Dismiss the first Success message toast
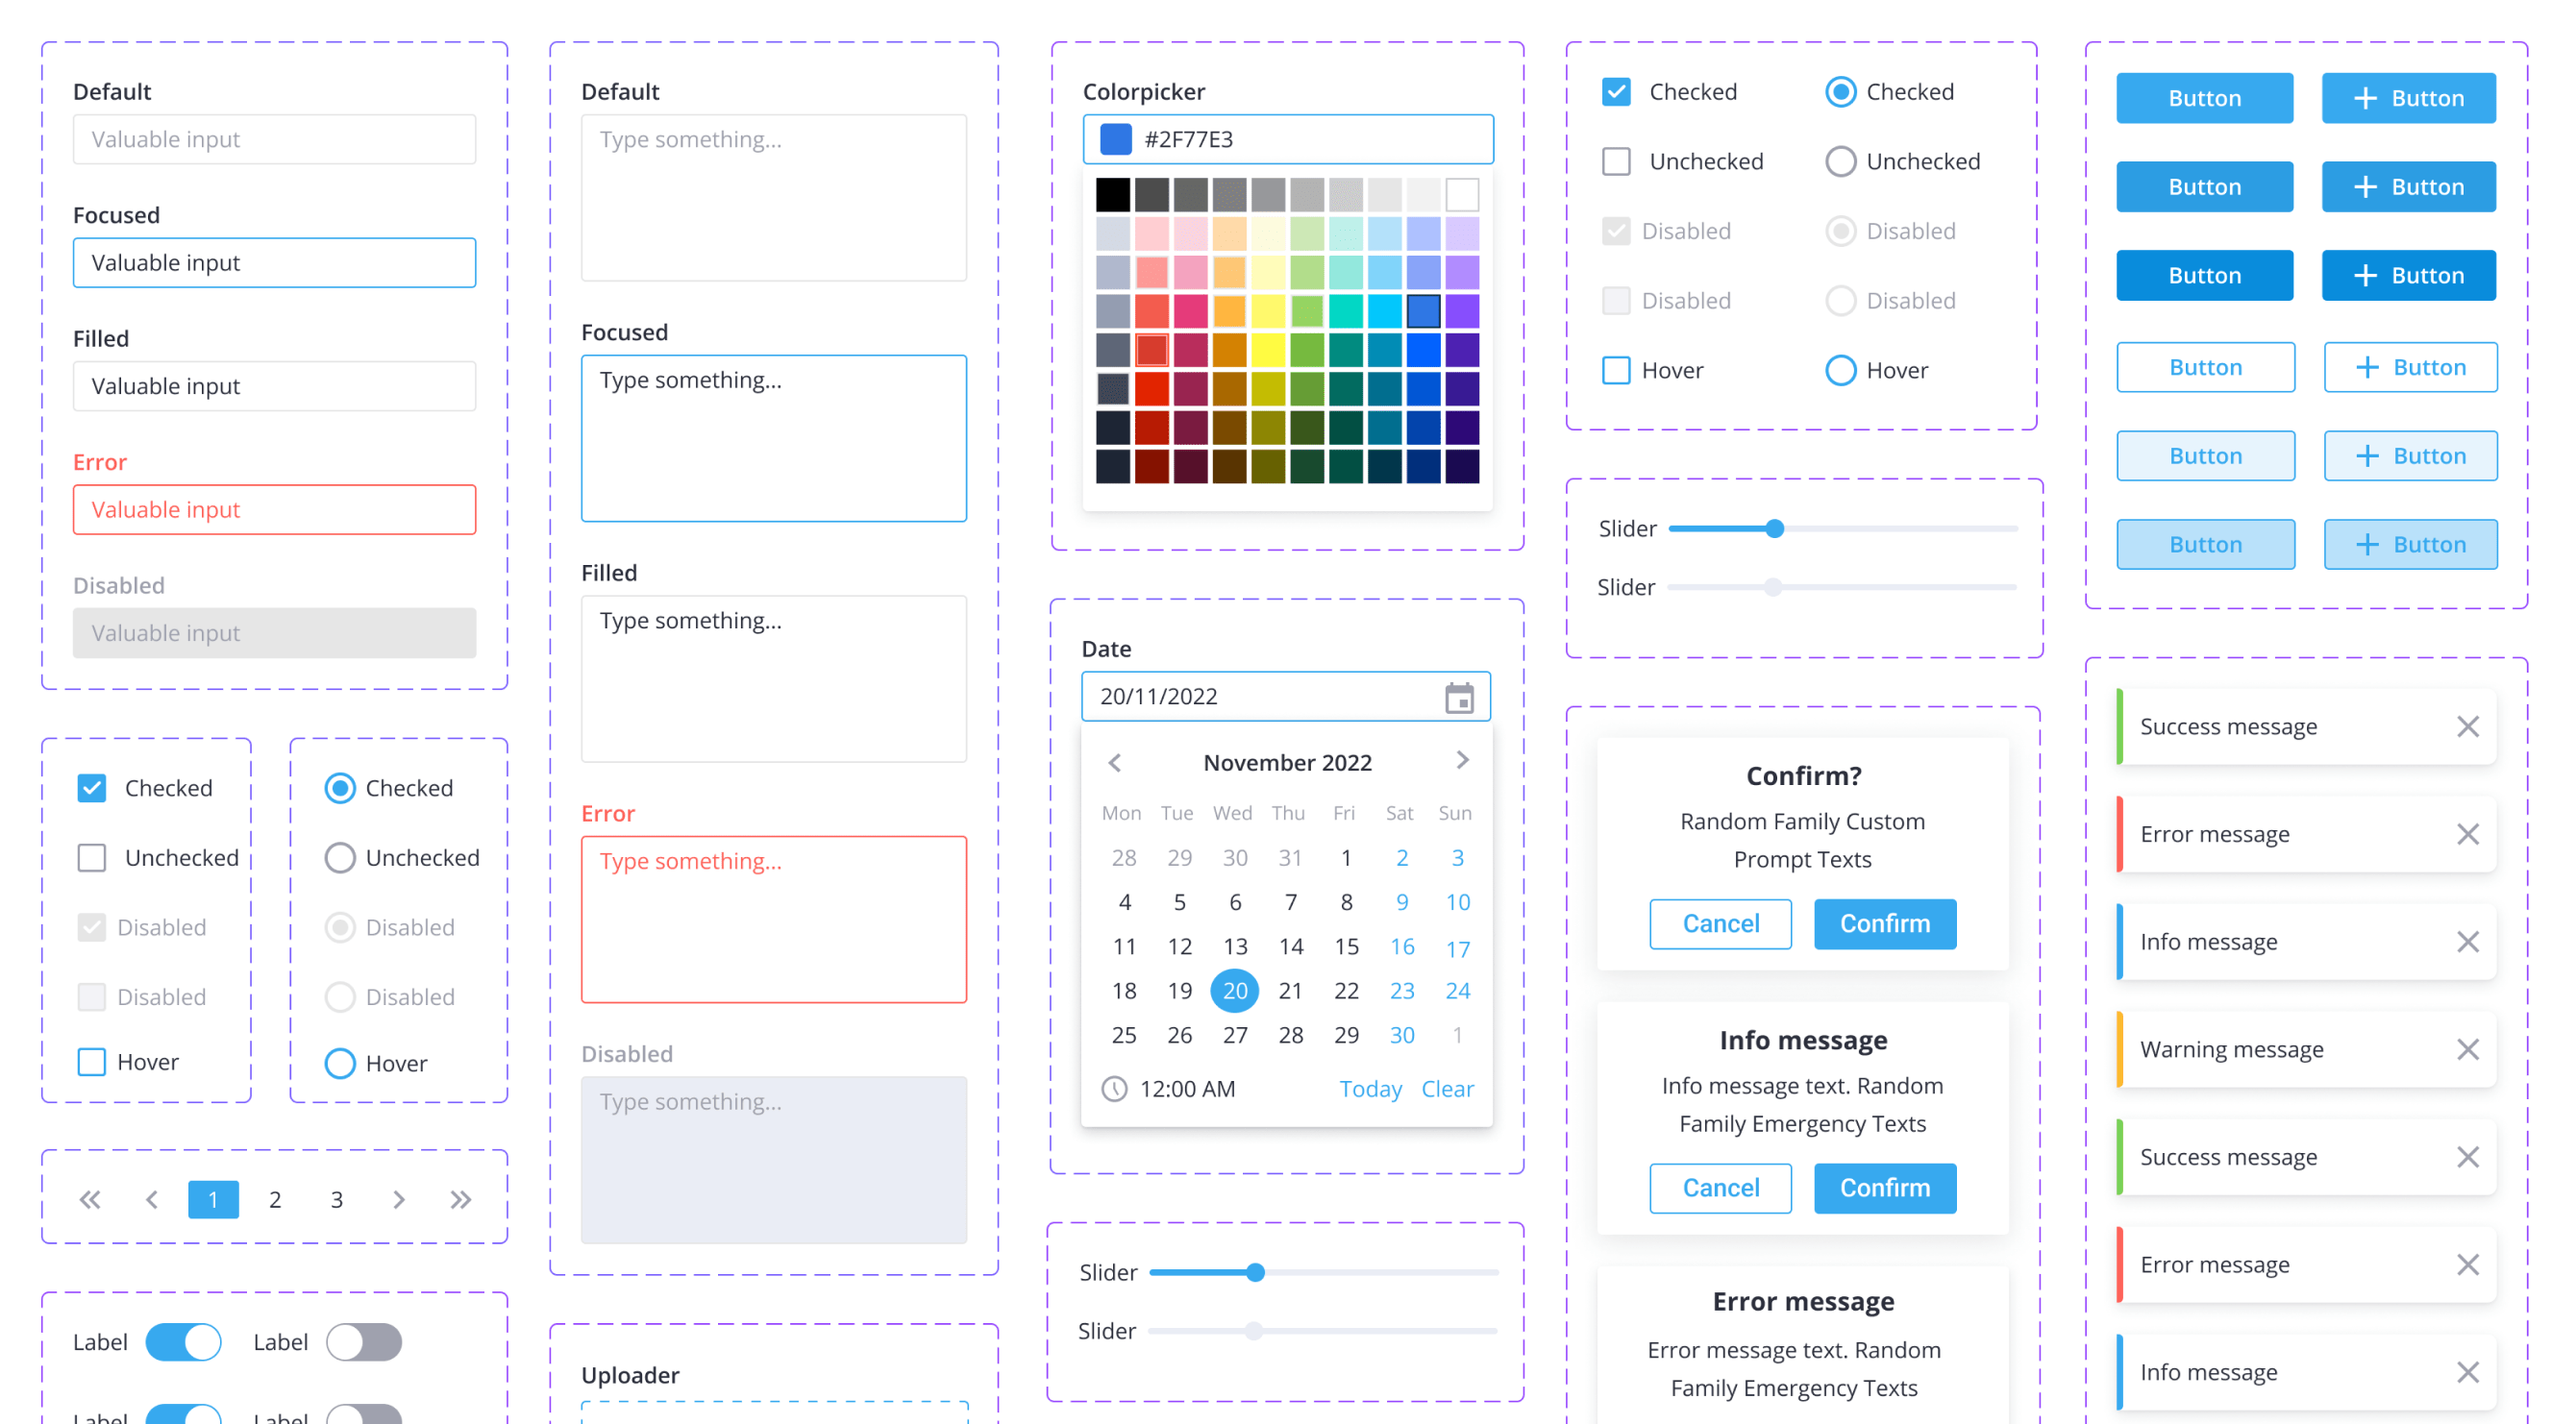 tap(2467, 727)
